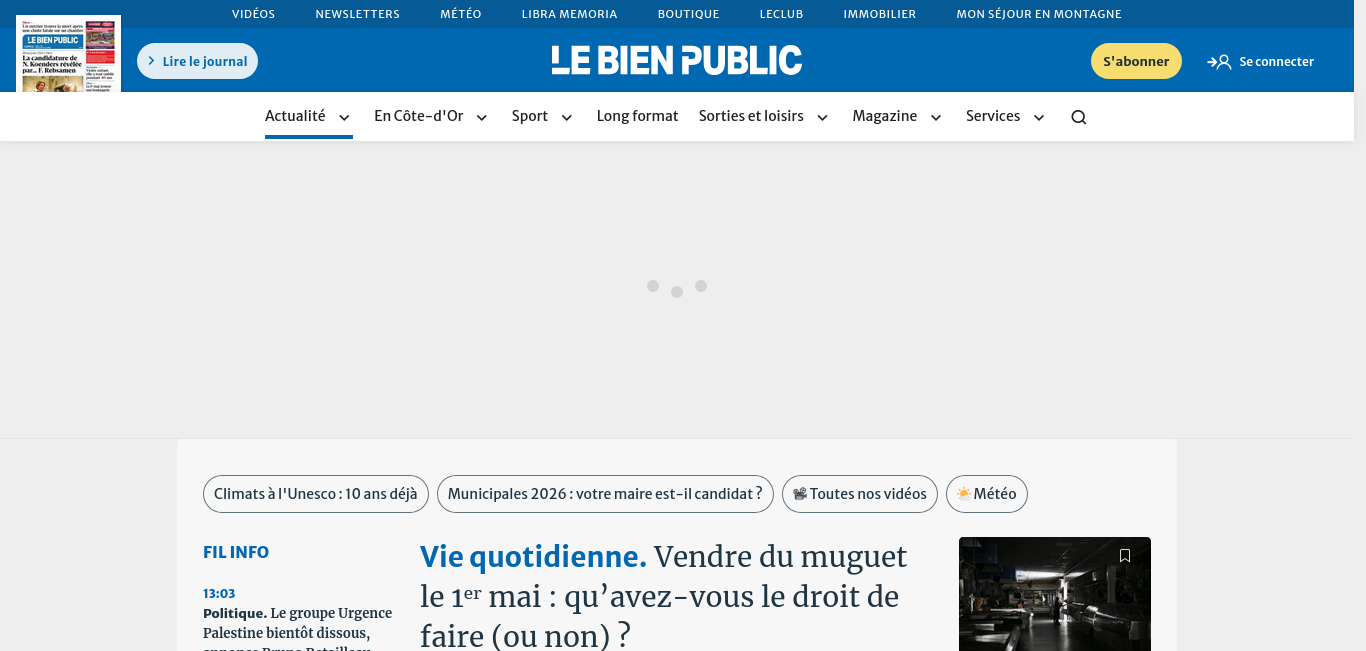The height and width of the screenshot is (651, 1366).
Task: Open the Actualité section
Action: 295,116
